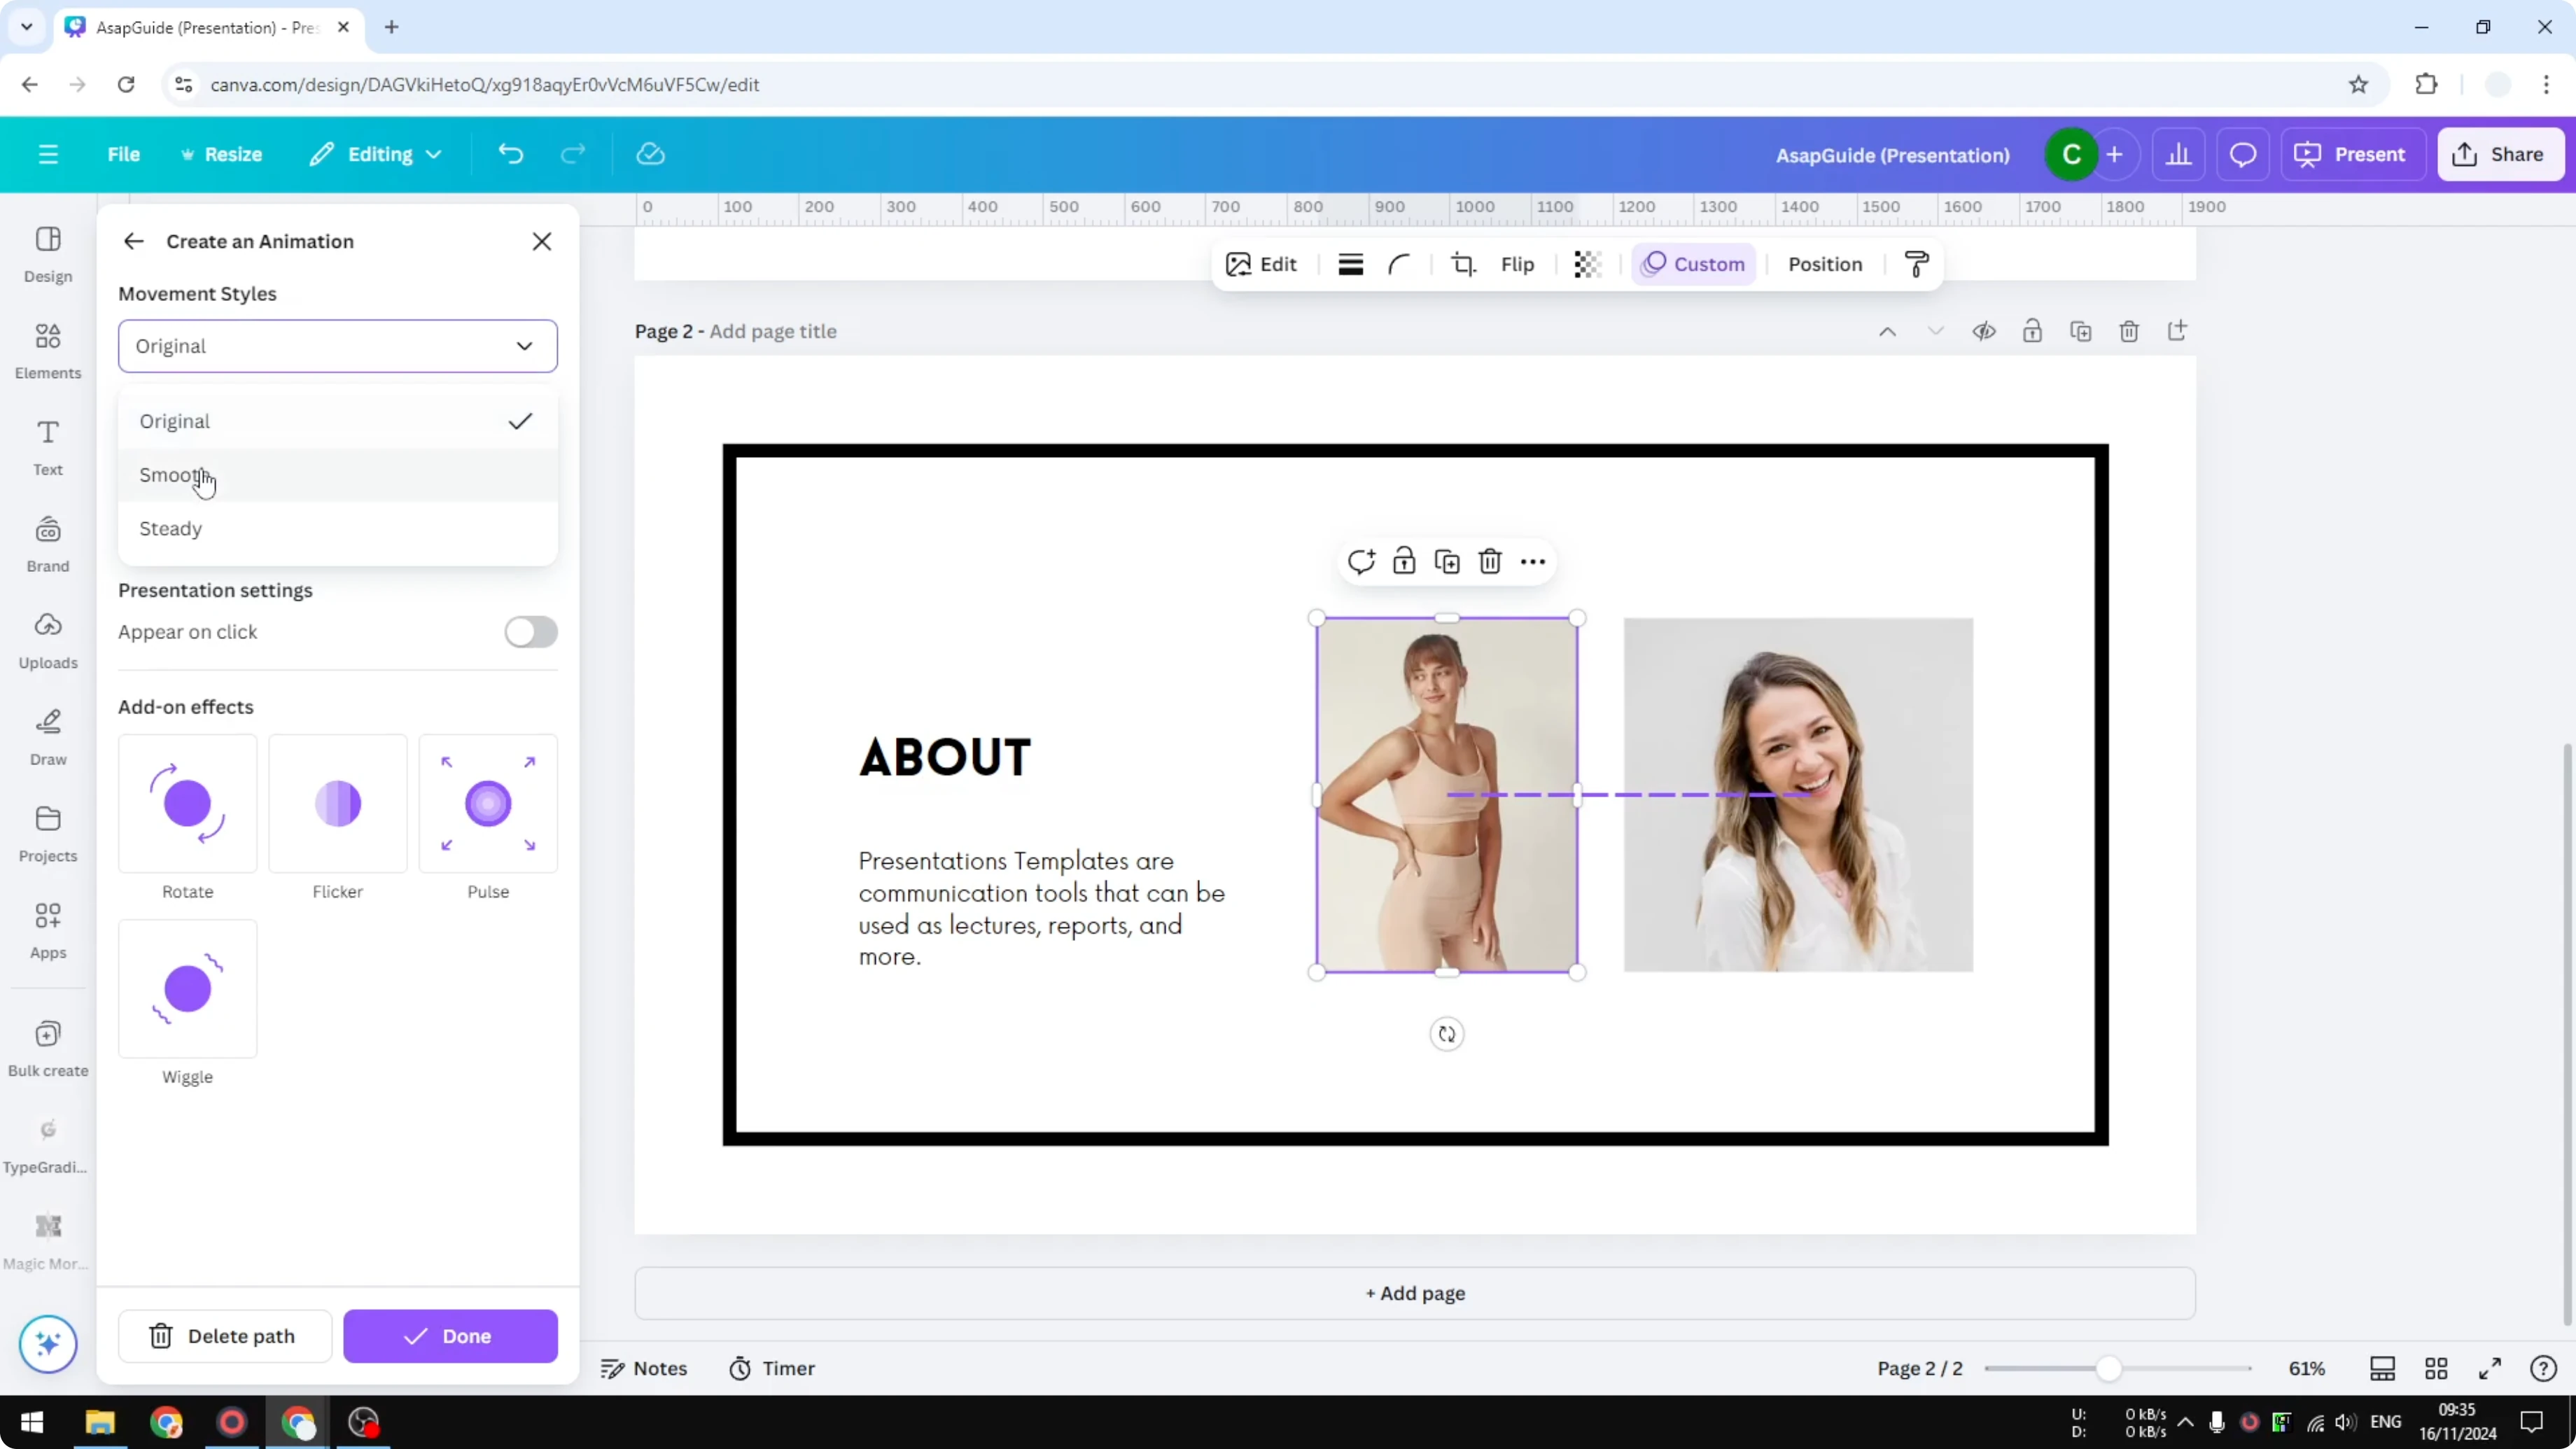
Task: Click the Done button
Action: 450,1336
